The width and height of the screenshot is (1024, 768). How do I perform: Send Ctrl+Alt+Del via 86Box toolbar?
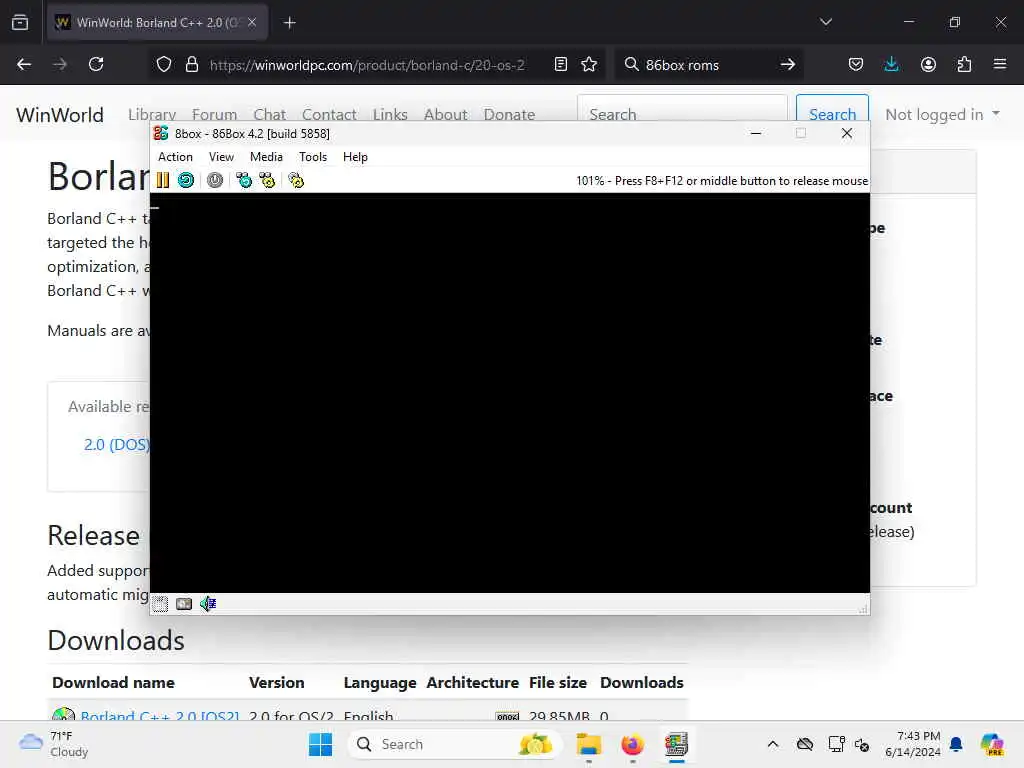click(x=244, y=180)
